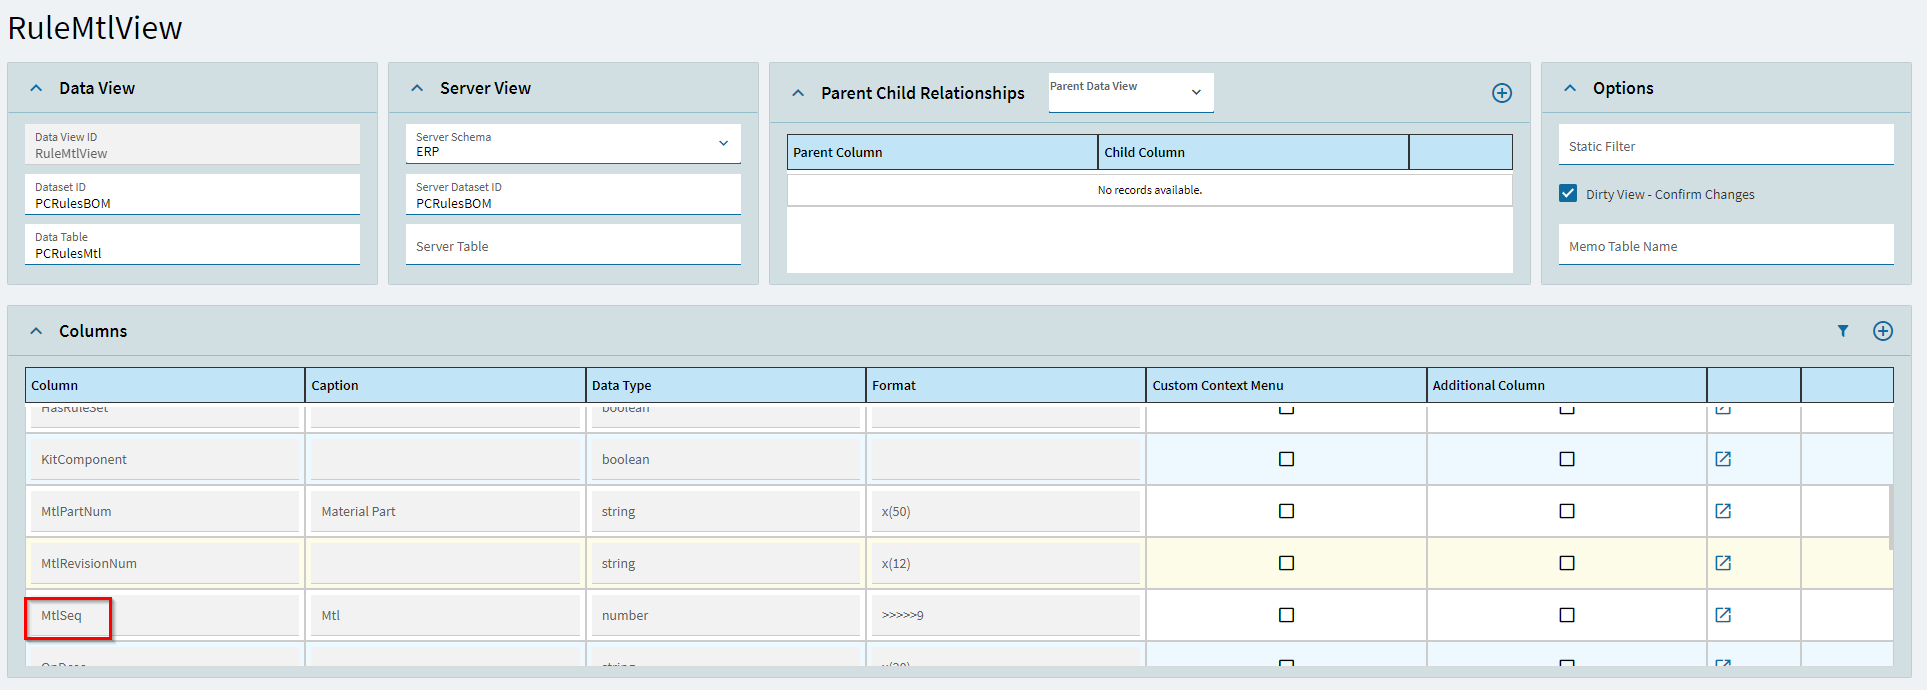Collapse the Columns panel
Screen dimensions: 1927x690
(36, 331)
